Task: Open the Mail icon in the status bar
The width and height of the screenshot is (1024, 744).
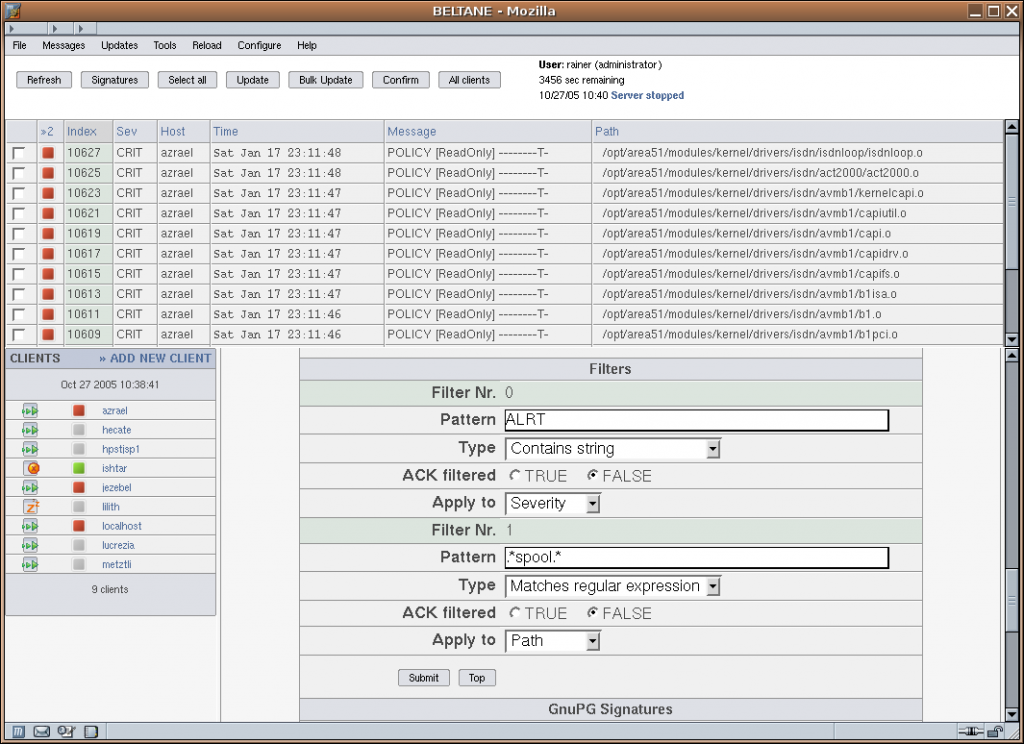Action: [x=42, y=732]
